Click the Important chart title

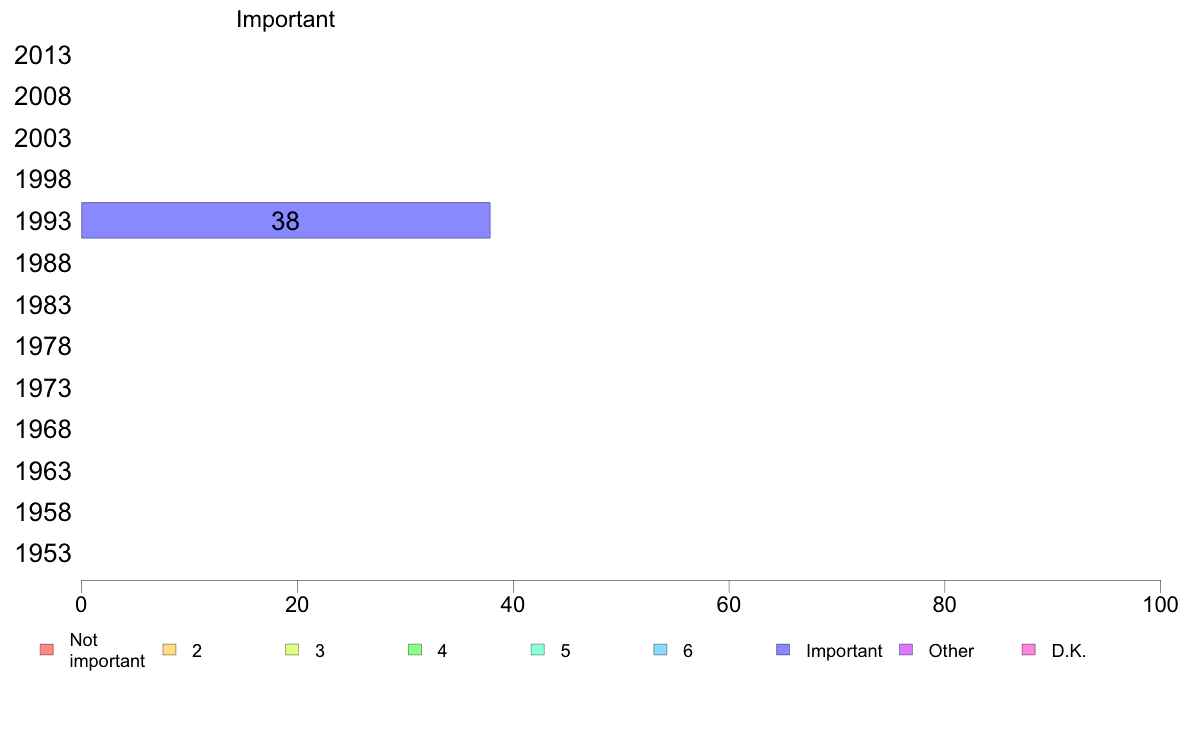286,19
